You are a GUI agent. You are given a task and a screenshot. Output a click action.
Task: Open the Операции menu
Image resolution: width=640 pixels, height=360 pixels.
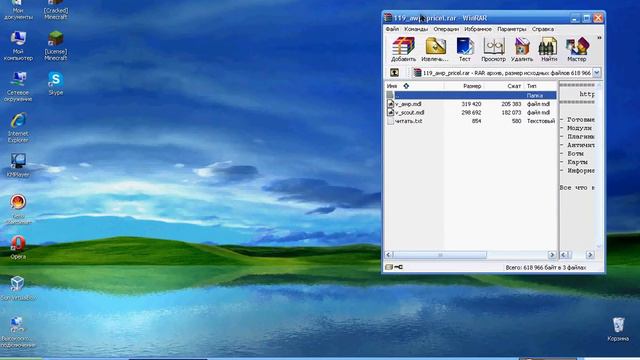coord(446,29)
